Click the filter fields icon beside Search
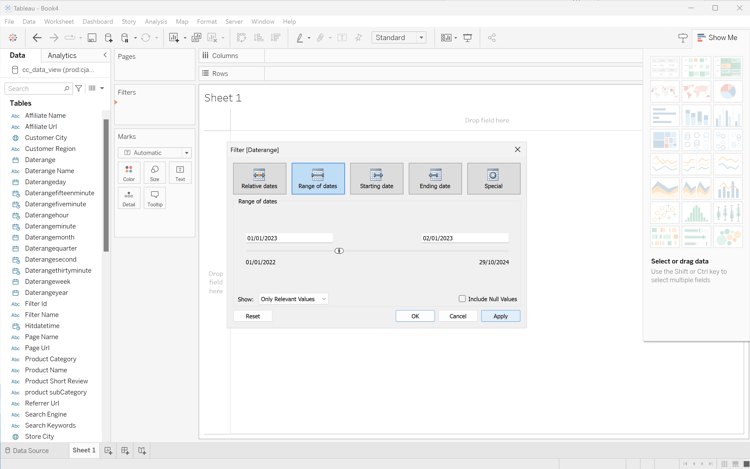 point(79,89)
